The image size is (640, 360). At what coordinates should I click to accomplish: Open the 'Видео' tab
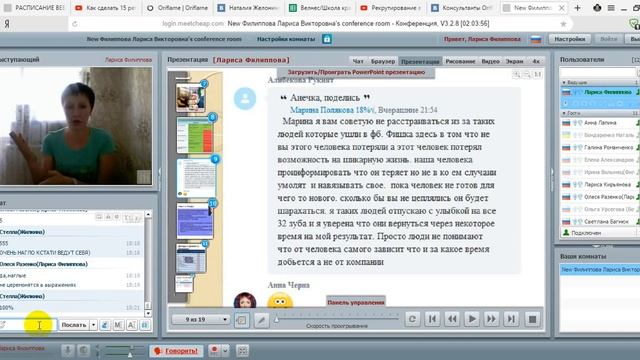[490, 61]
